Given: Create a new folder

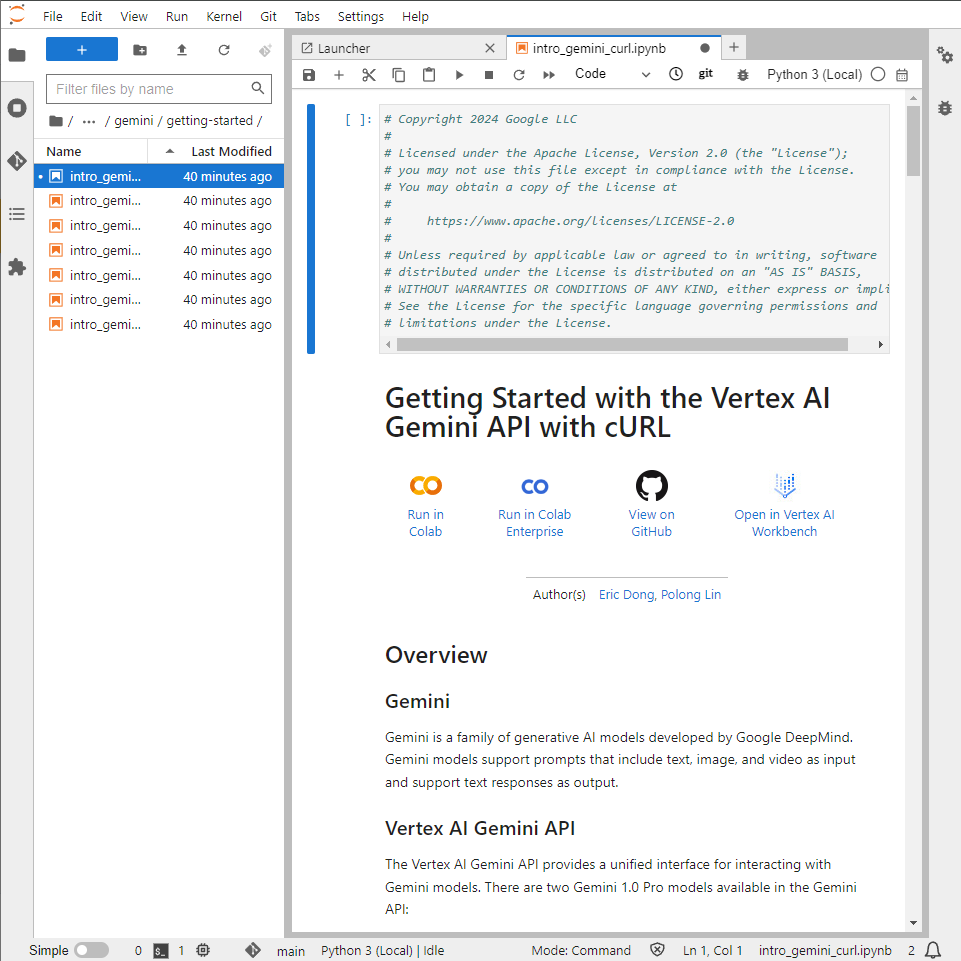Looking at the screenshot, I should pos(140,50).
